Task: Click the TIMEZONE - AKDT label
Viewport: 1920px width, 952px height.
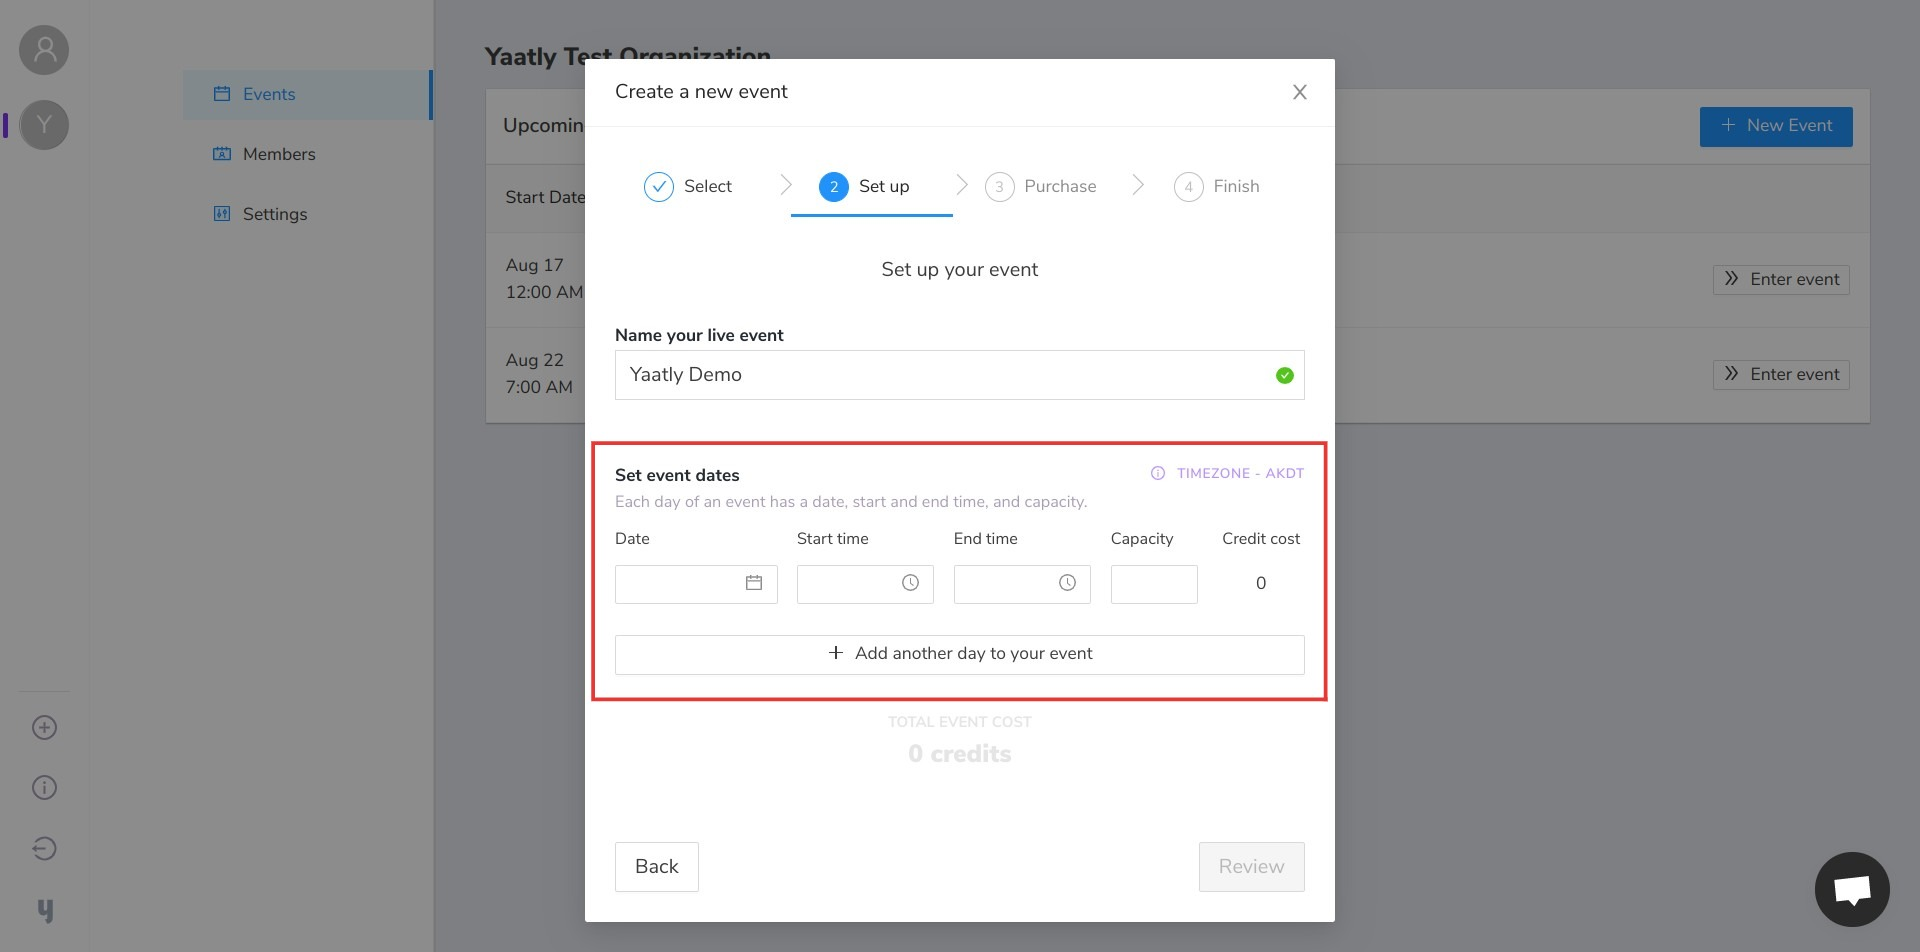Action: 1240,473
